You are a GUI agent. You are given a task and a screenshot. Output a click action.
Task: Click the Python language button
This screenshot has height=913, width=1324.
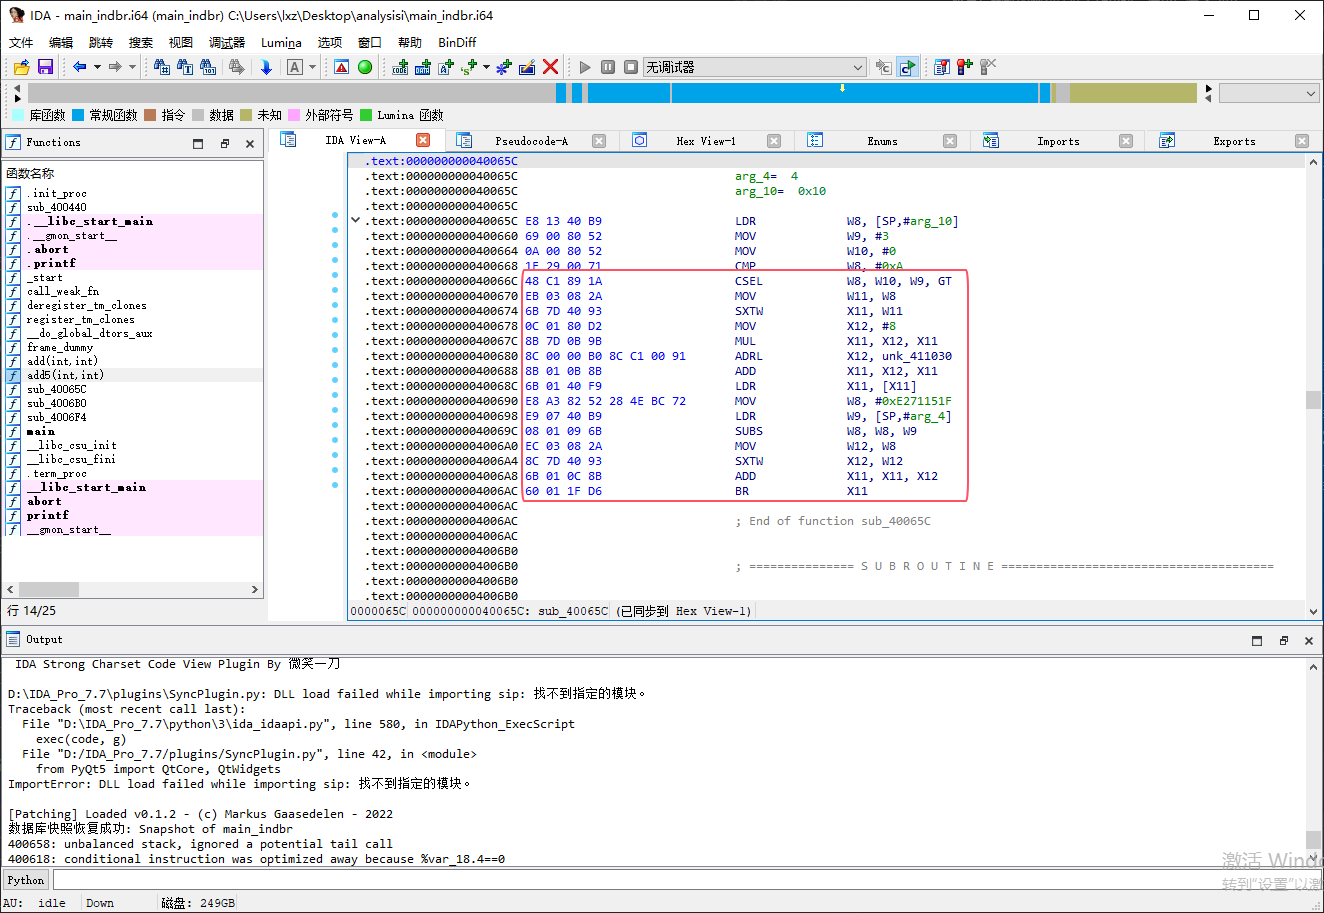pyautogui.click(x=26, y=880)
